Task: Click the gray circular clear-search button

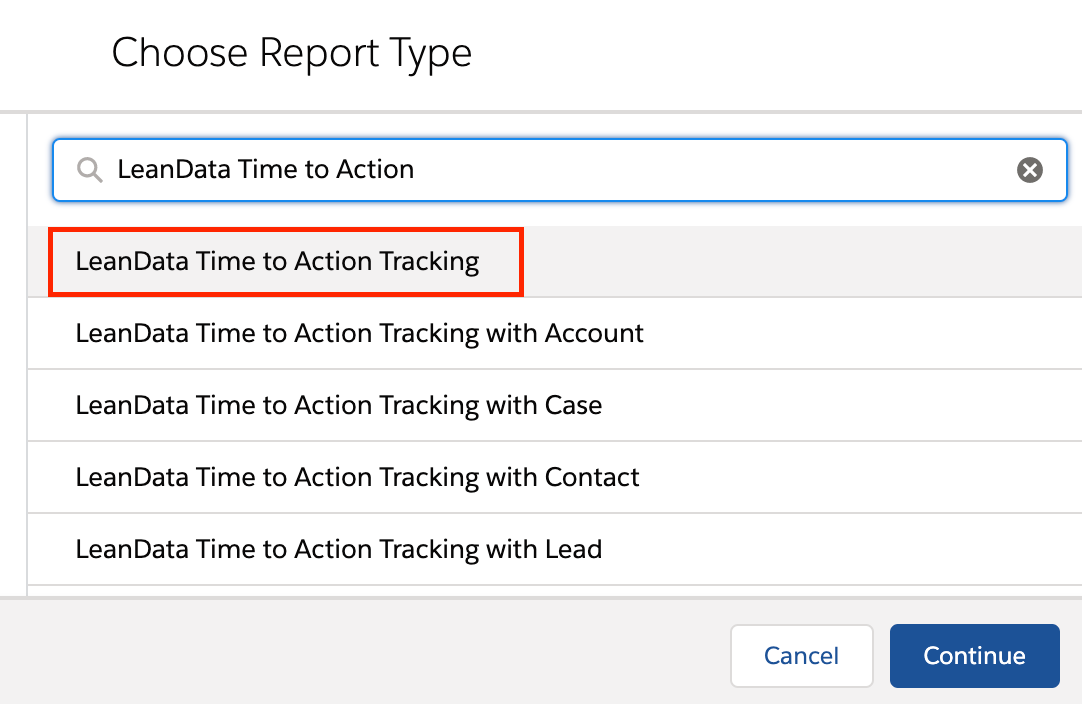Action: pos(1029,170)
